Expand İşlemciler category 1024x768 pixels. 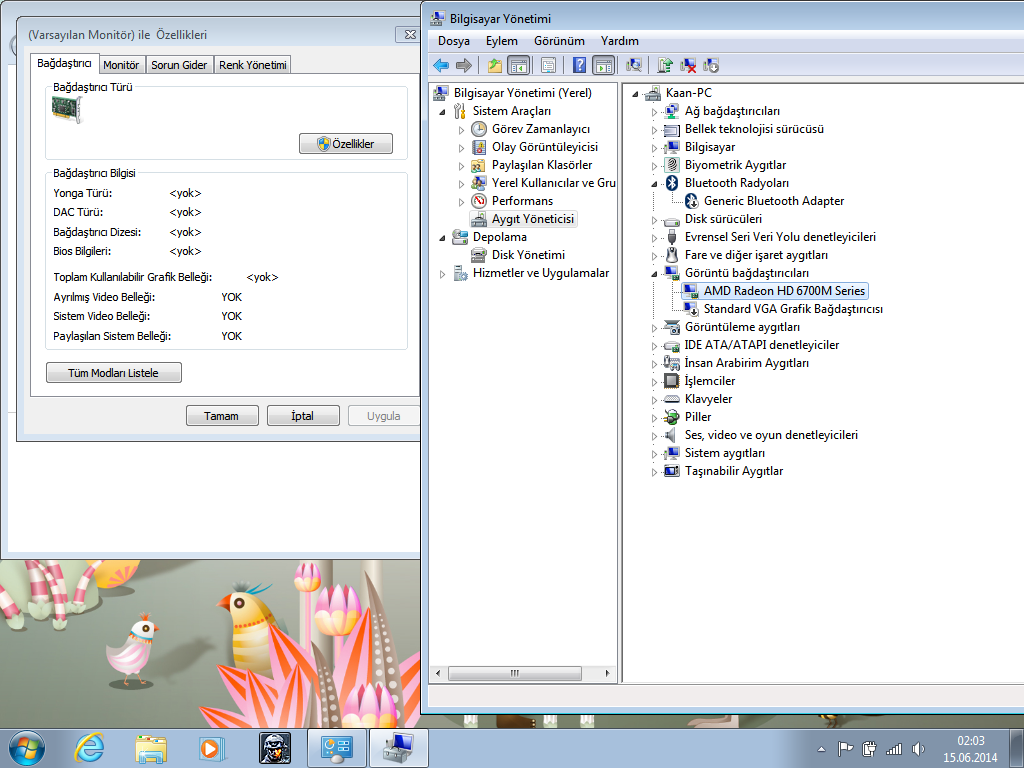[654, 382]
